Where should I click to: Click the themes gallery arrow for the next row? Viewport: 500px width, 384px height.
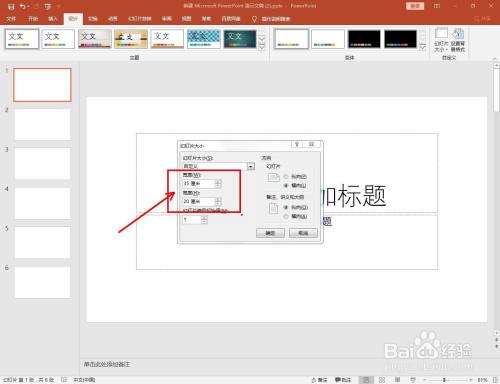[262, 39]
